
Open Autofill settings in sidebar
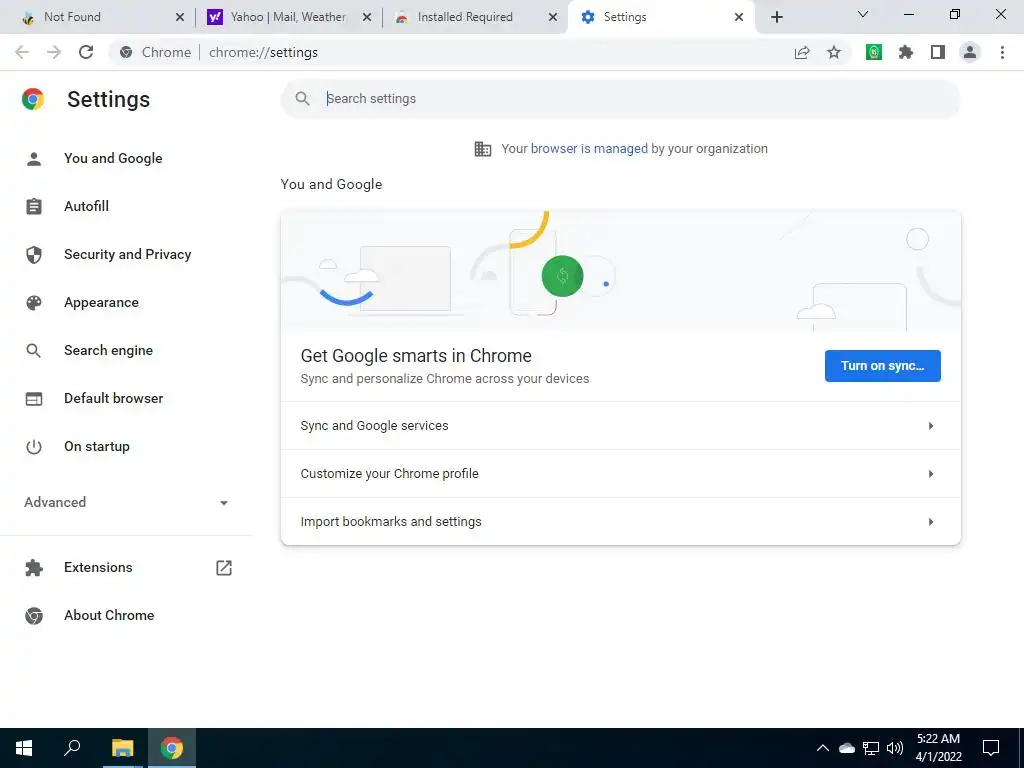click(x=86, y=206)
